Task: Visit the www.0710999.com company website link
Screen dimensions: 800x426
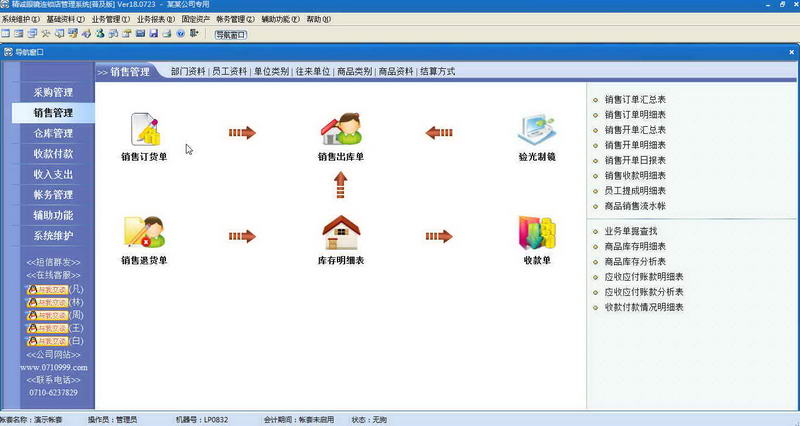Action: [53, 367]
